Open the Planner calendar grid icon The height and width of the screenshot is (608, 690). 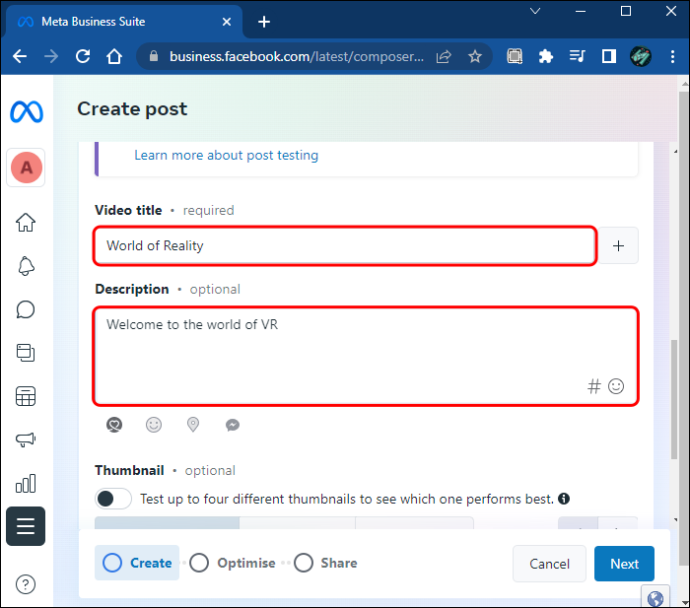pyautogui.click(x=26, y=396)
